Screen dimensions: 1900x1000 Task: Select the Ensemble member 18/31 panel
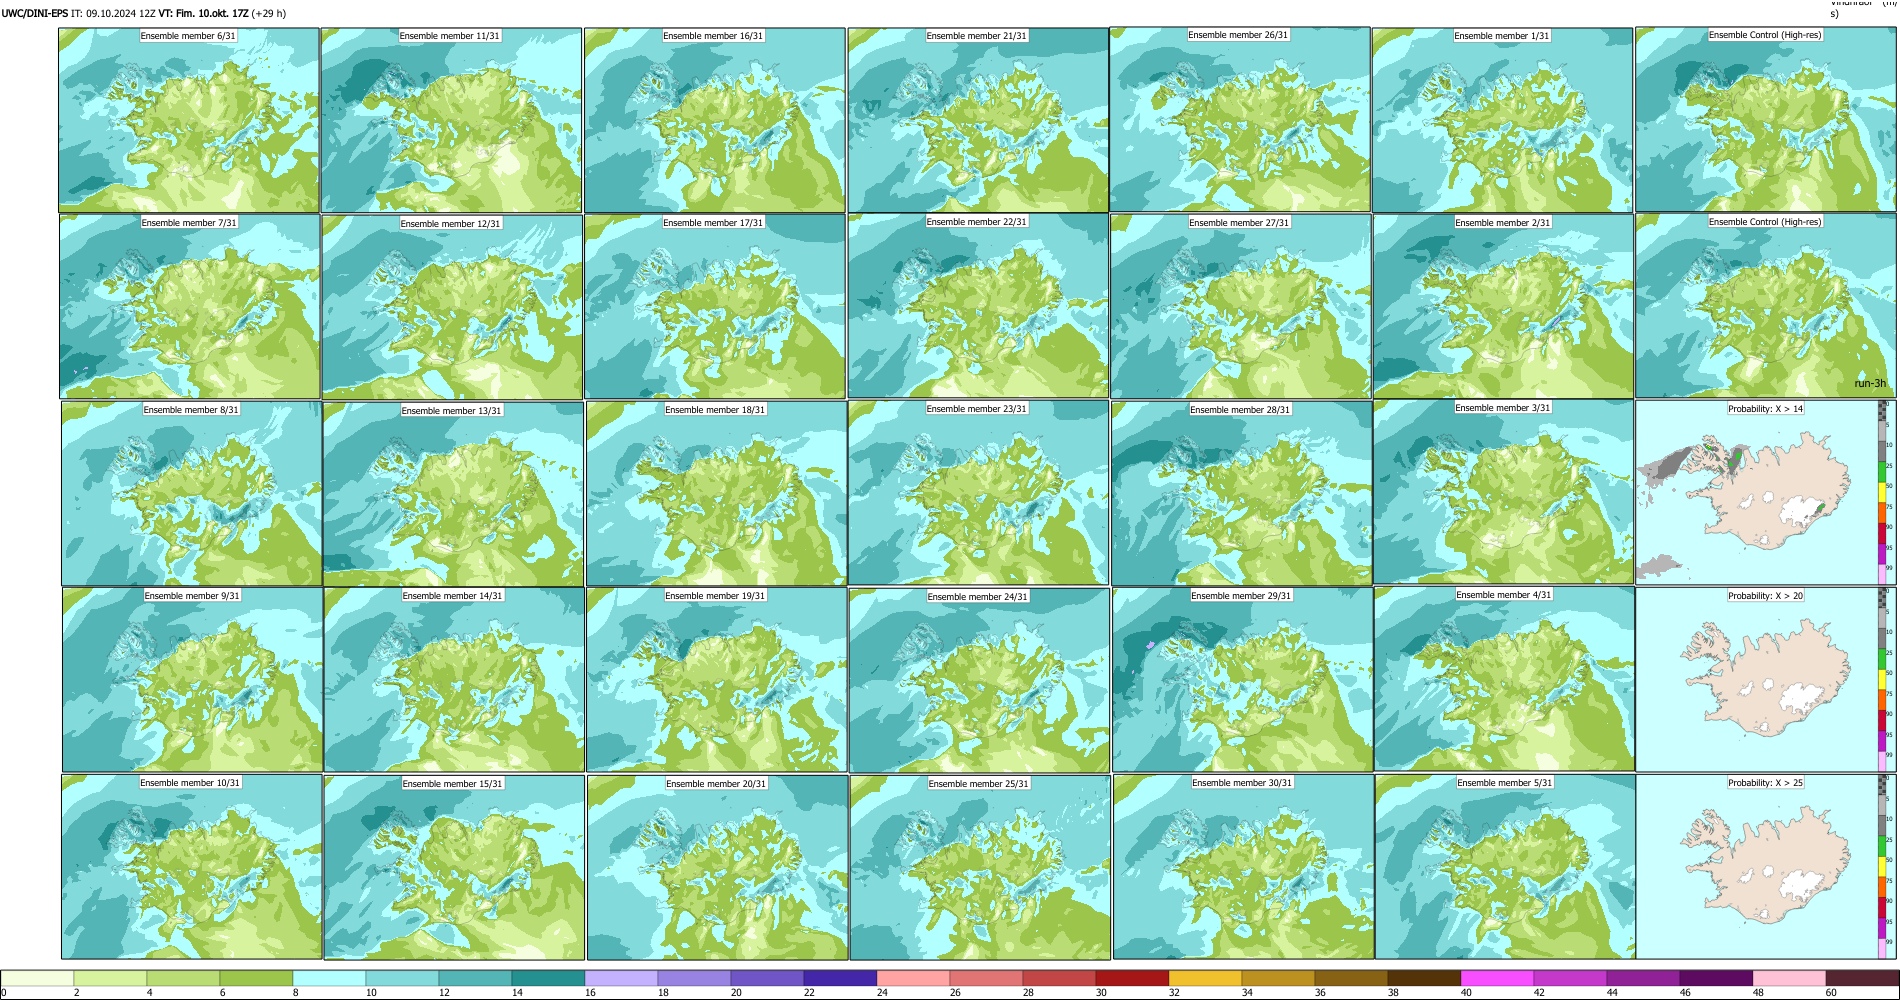716,493
